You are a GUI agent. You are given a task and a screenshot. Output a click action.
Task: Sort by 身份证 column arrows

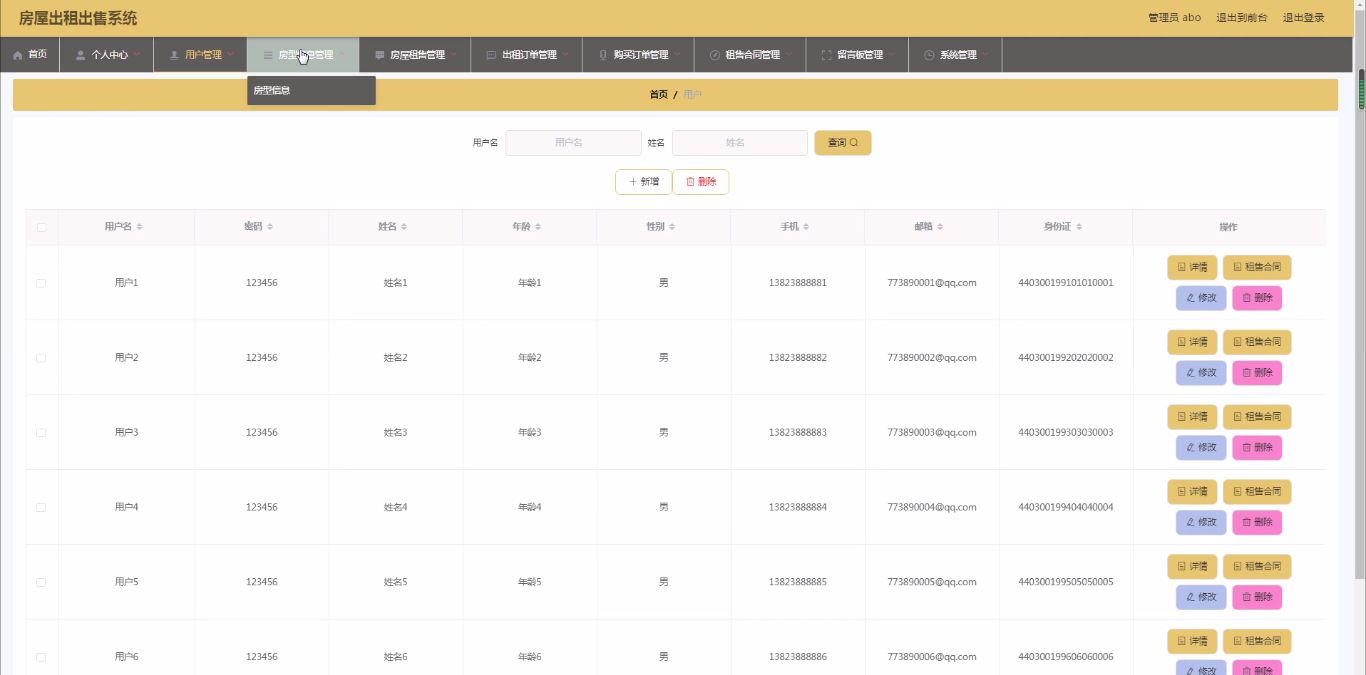click(1079, 227)
